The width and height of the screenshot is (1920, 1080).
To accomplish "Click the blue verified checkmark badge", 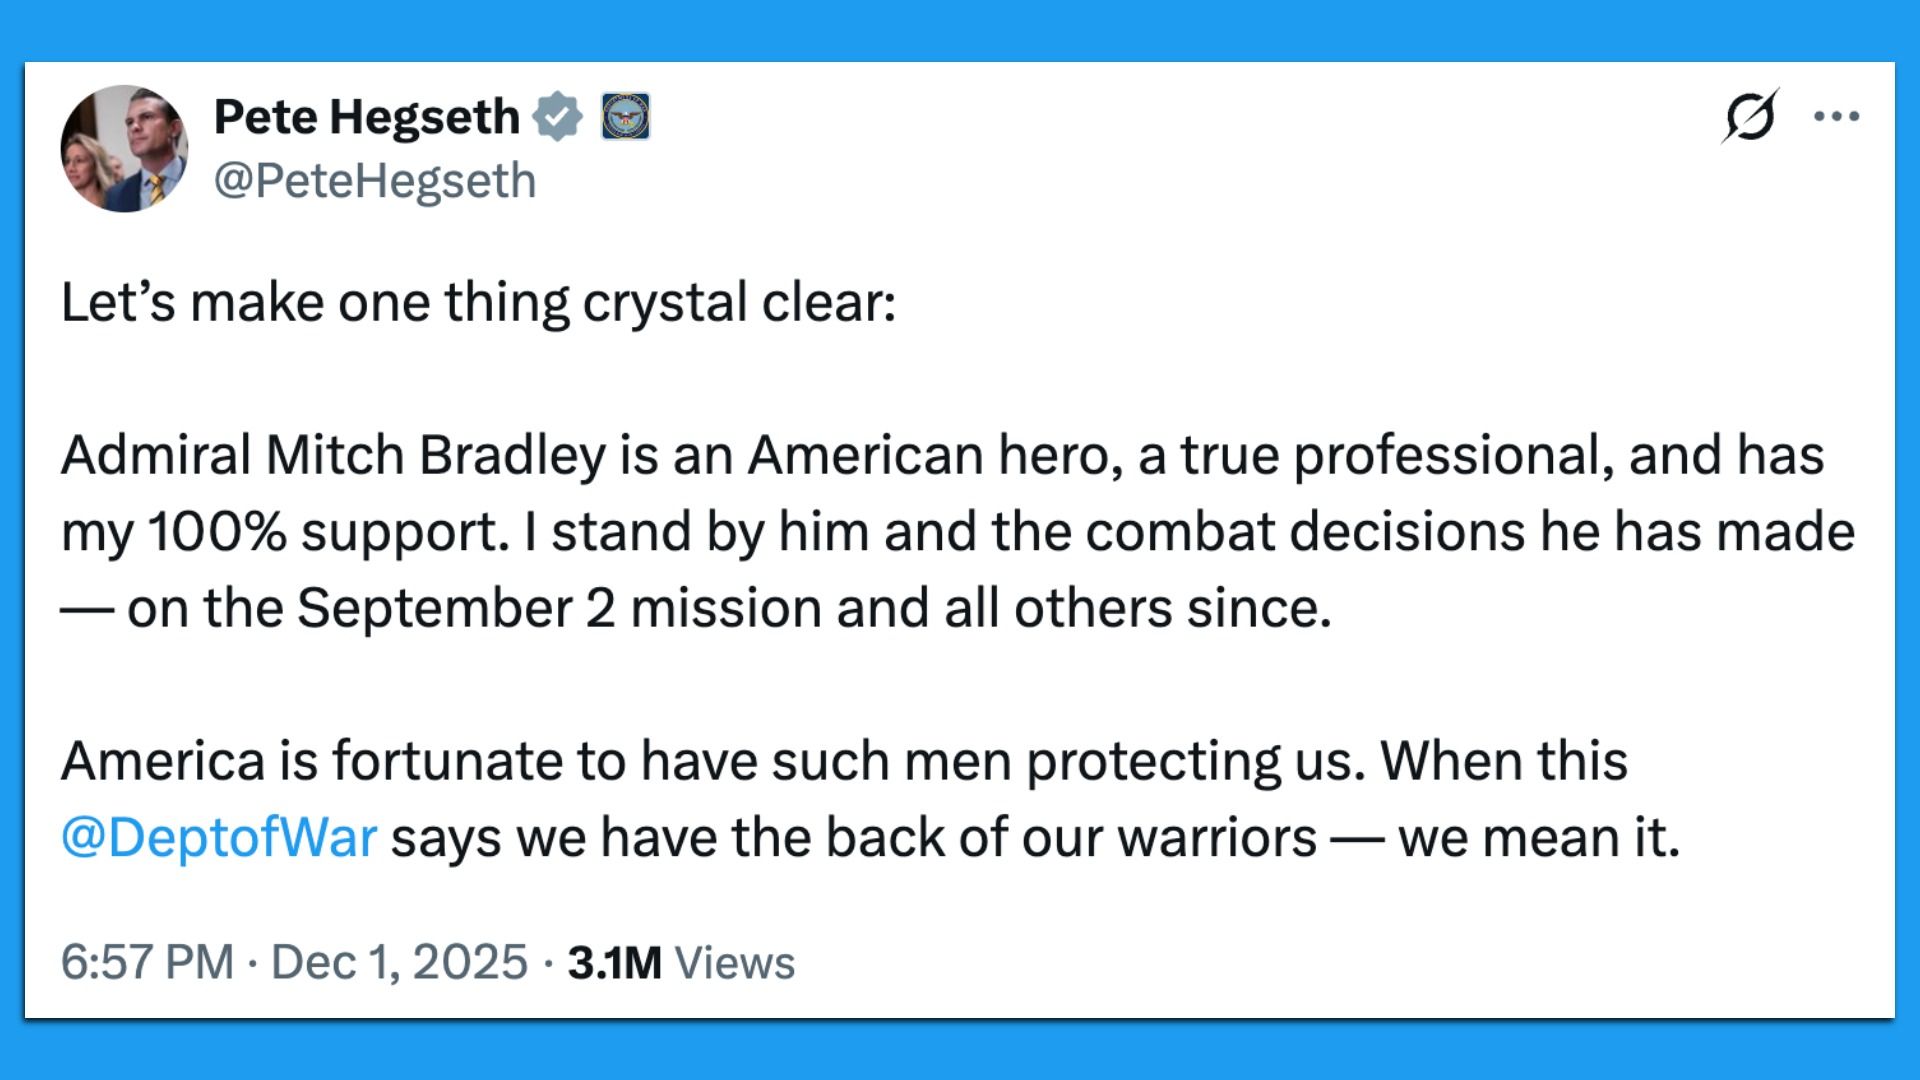I will [557, 115].
